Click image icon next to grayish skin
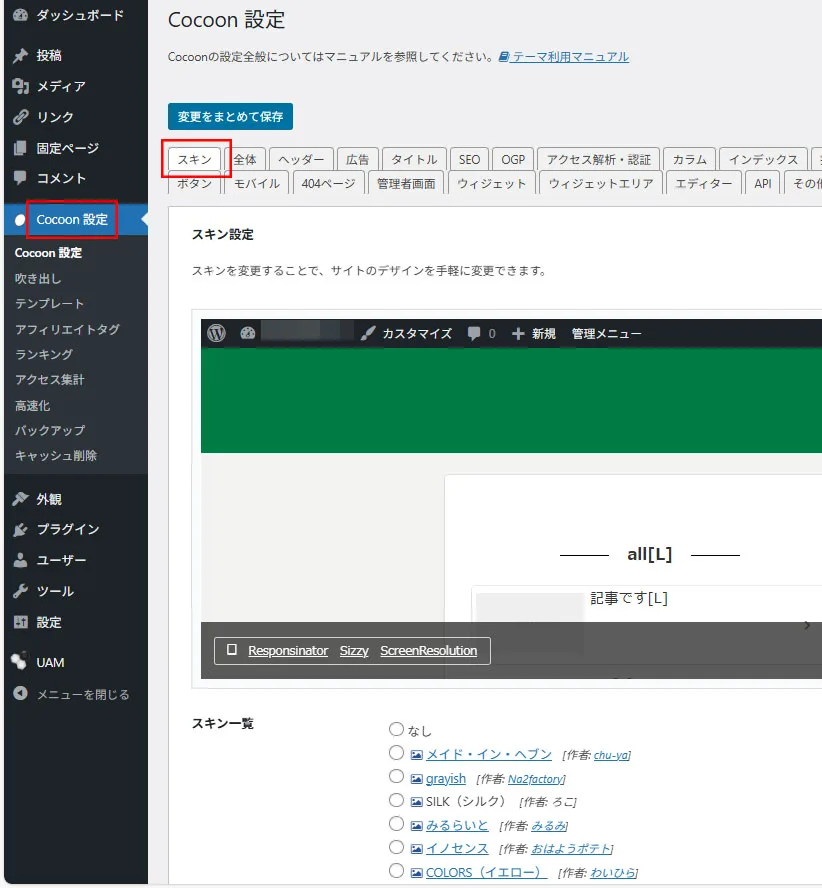This screenshot has width=822, height=888. [x=417, y=778]
